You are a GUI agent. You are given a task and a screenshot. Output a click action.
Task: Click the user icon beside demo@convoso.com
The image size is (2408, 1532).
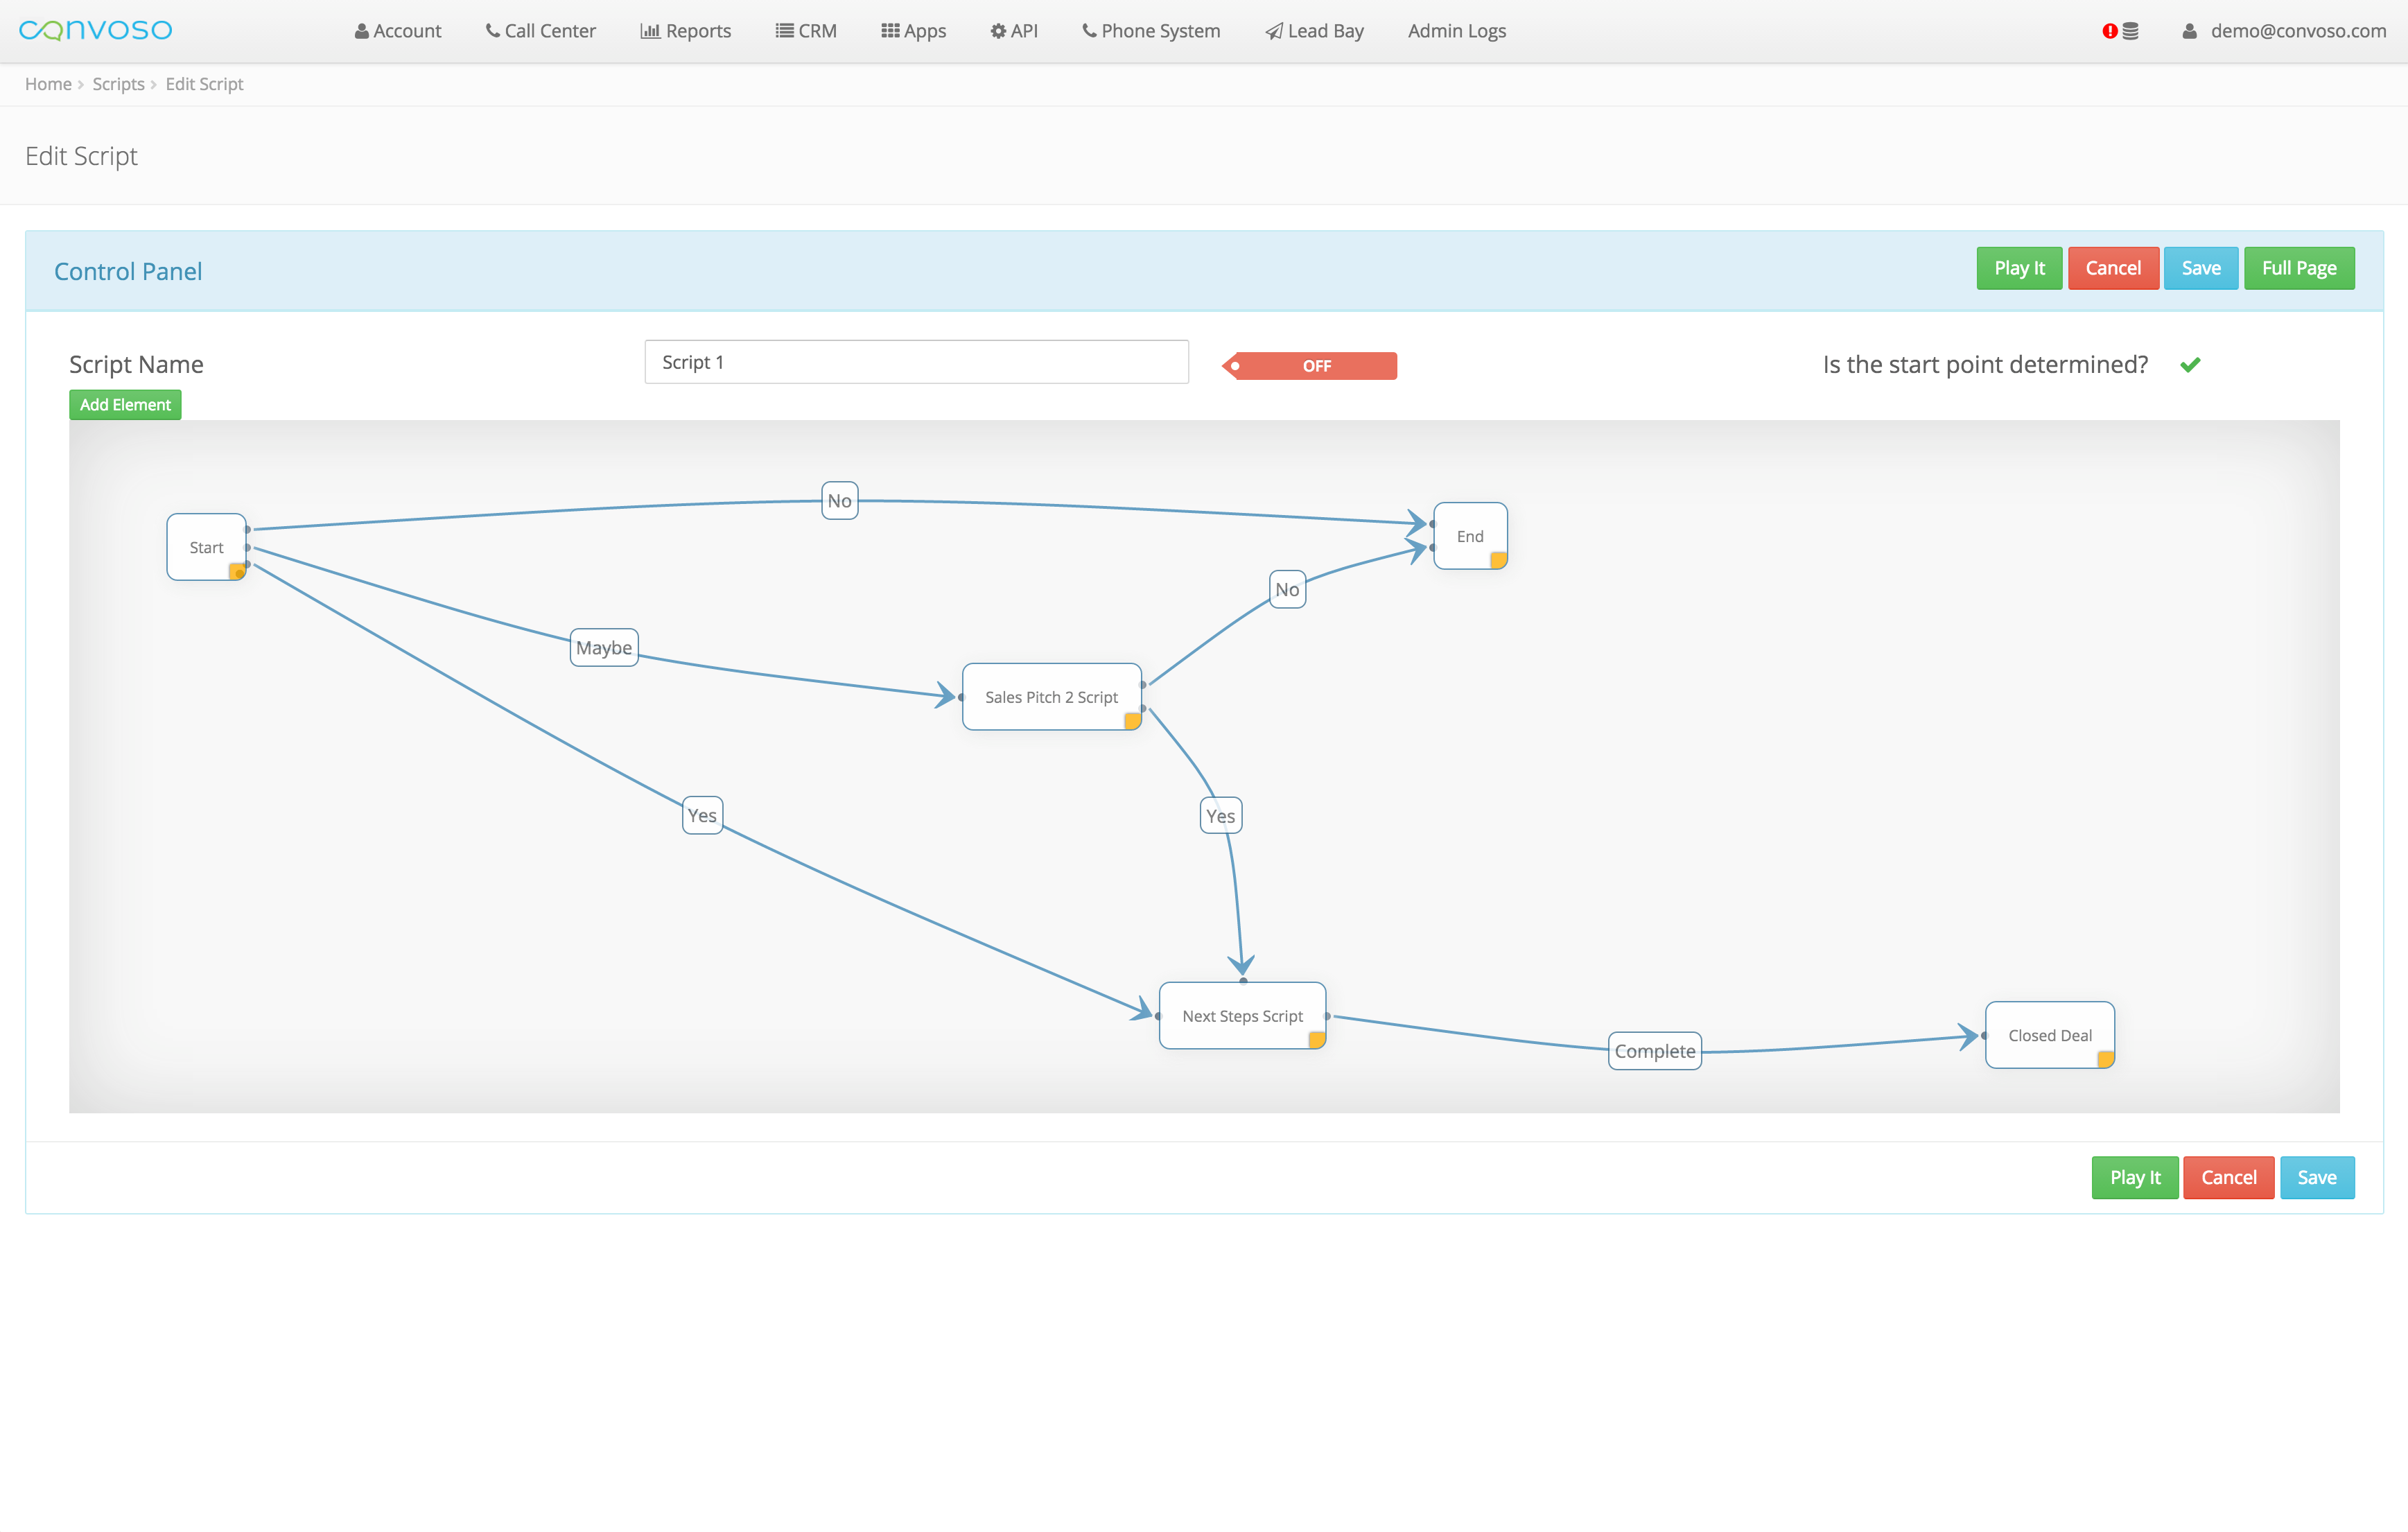[2189, 31]
